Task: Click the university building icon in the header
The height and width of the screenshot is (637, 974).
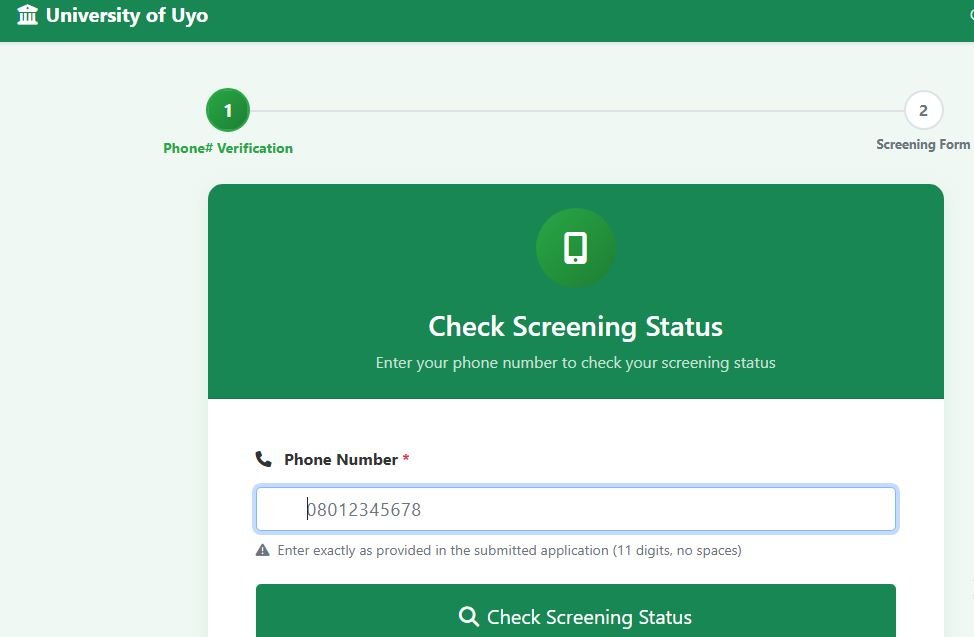Action: click(x=28, y=15)
